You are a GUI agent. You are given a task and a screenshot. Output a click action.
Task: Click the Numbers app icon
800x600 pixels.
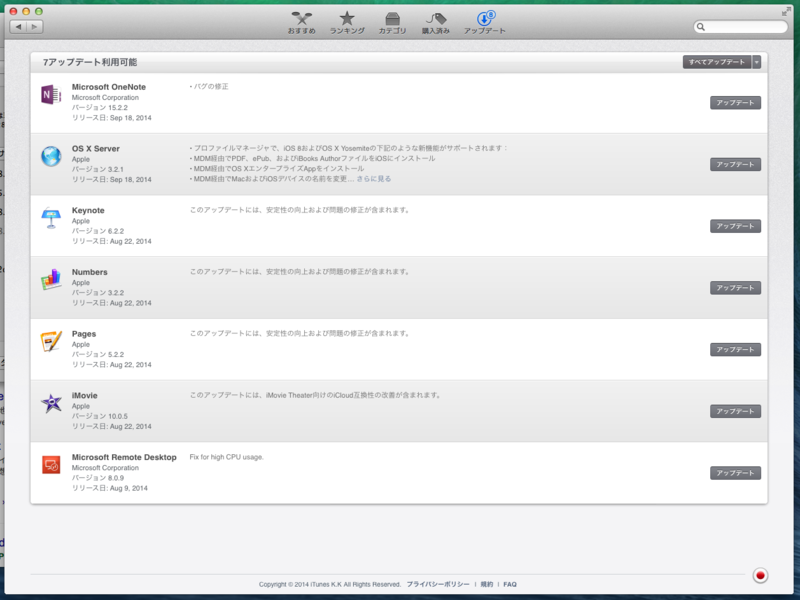click(x=51, y=280)
